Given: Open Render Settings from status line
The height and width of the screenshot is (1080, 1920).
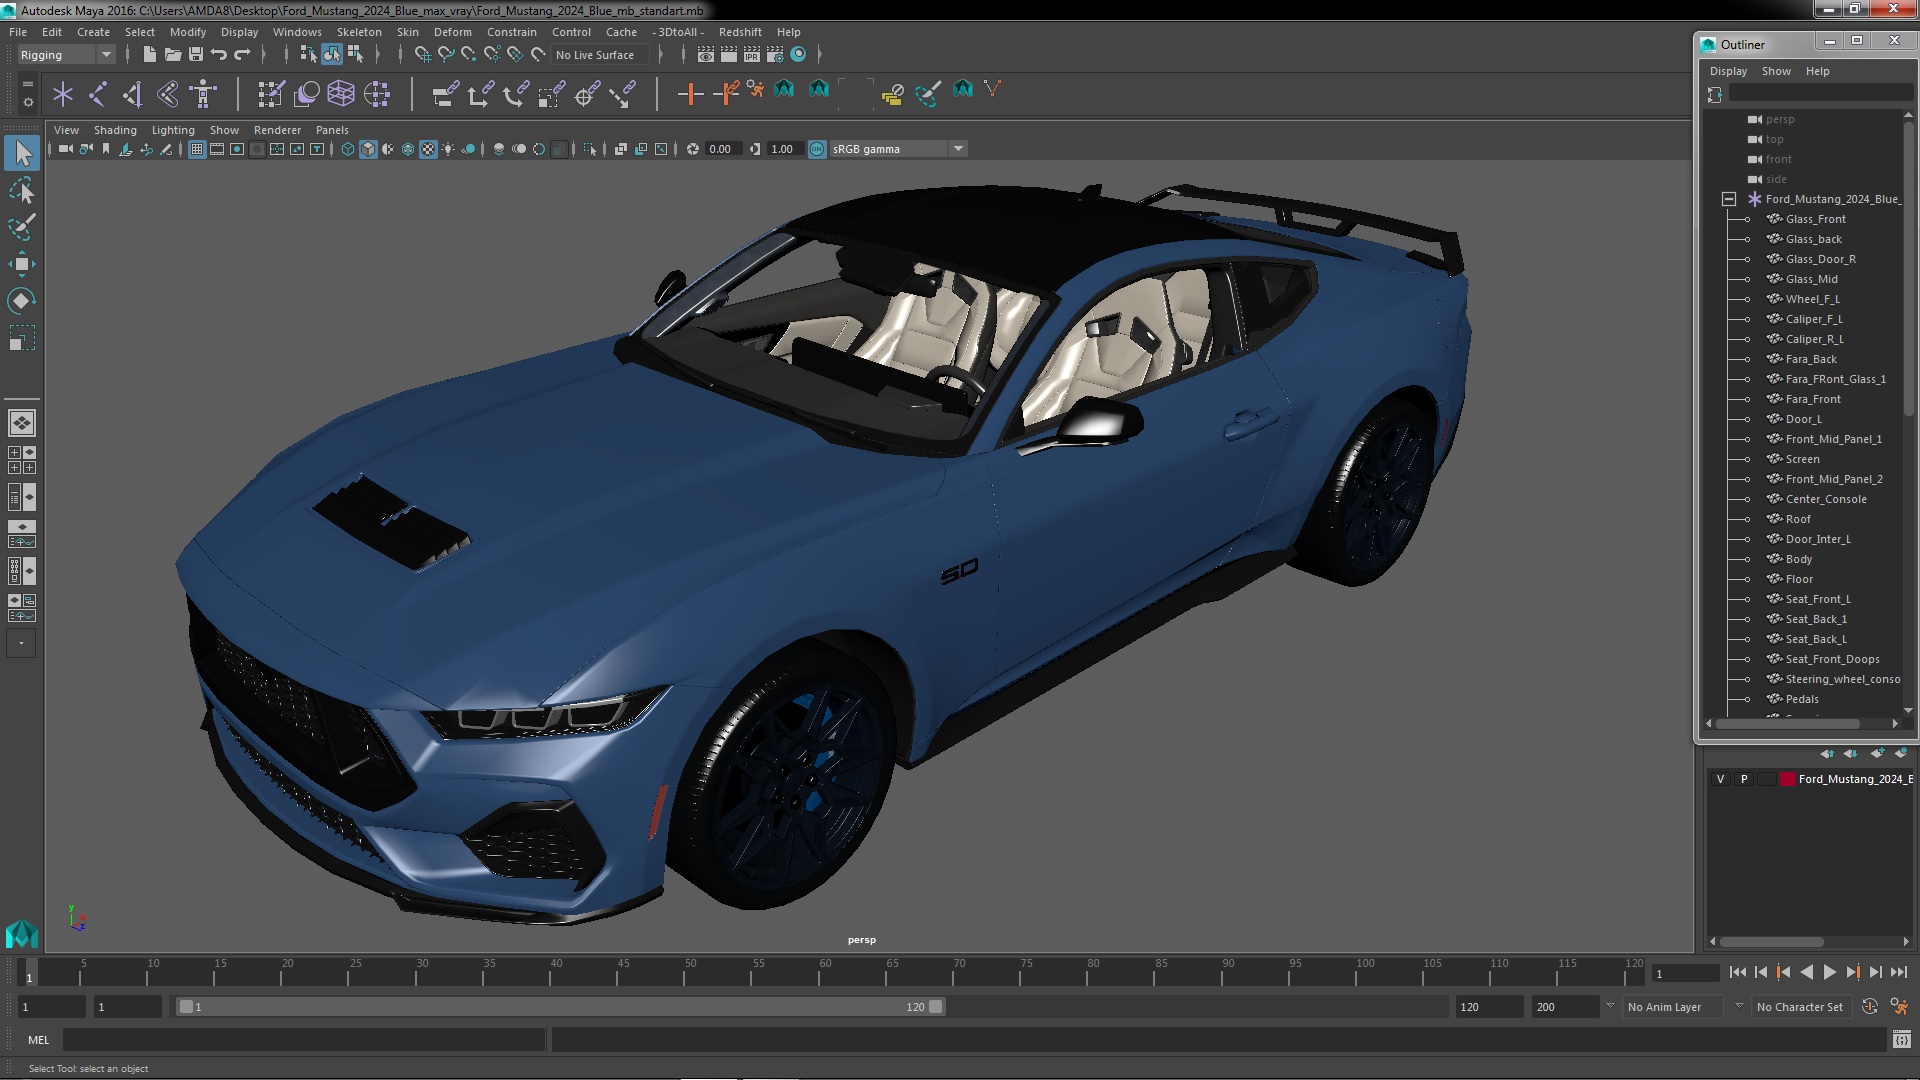Looking at the screenshot, I should (x=775, y=55).
